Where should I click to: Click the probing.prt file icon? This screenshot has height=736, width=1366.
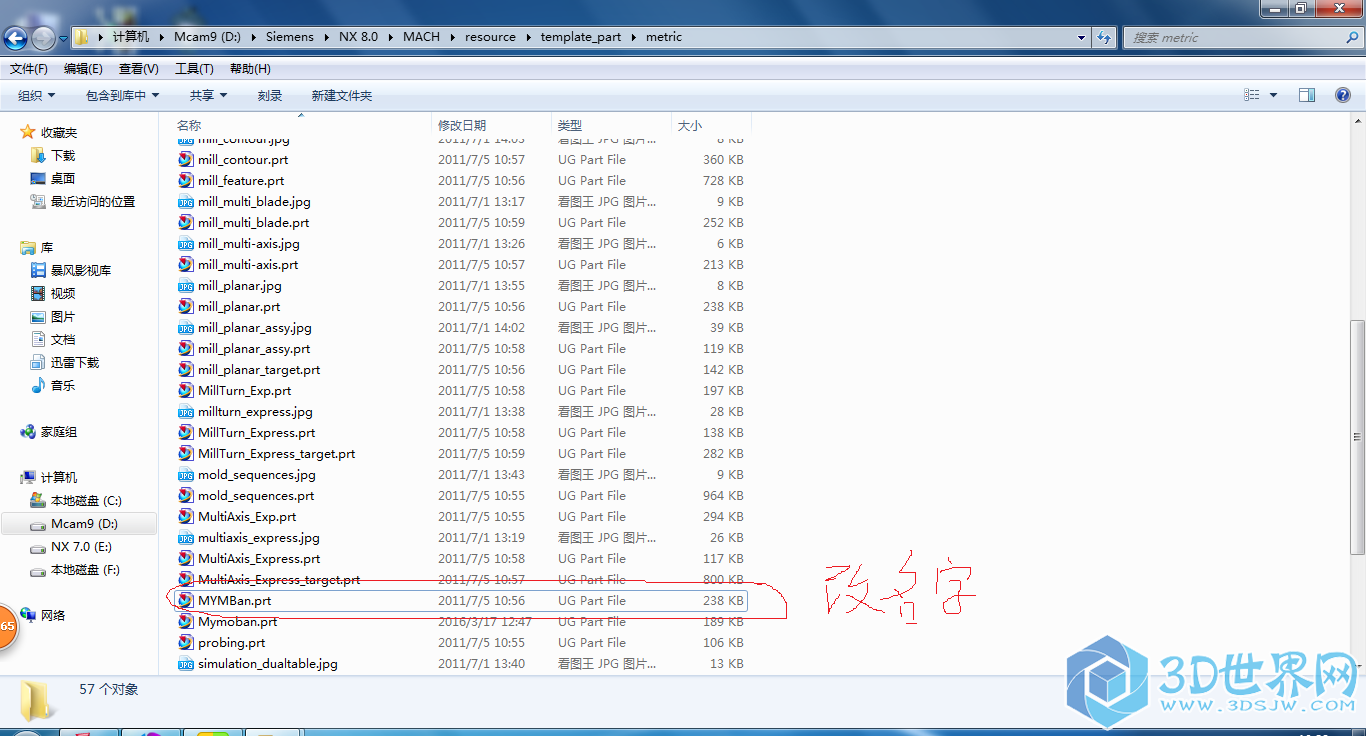coord(186,642)
